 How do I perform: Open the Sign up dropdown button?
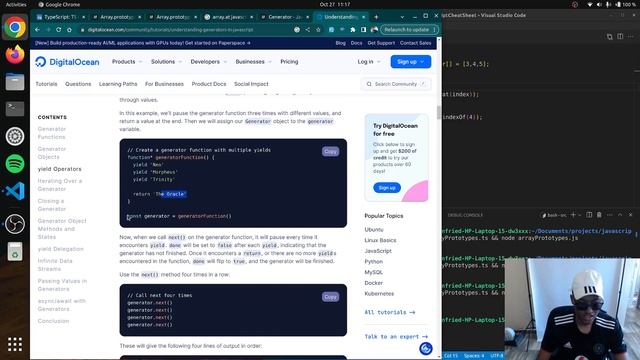pyautogui.click(x=411, y=62)
